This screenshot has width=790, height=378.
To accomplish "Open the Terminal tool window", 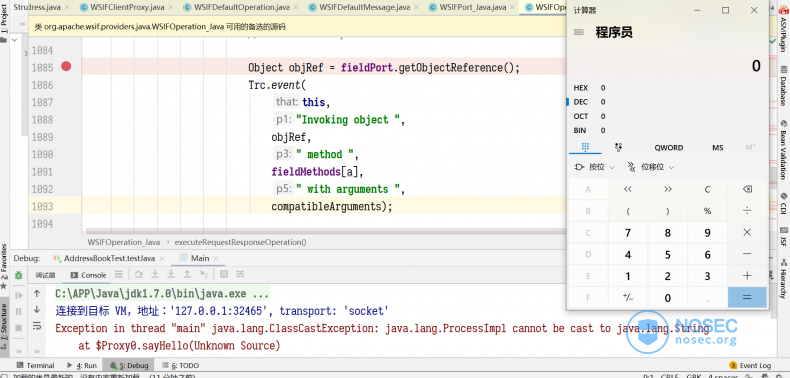I will [x=35, y=365].
